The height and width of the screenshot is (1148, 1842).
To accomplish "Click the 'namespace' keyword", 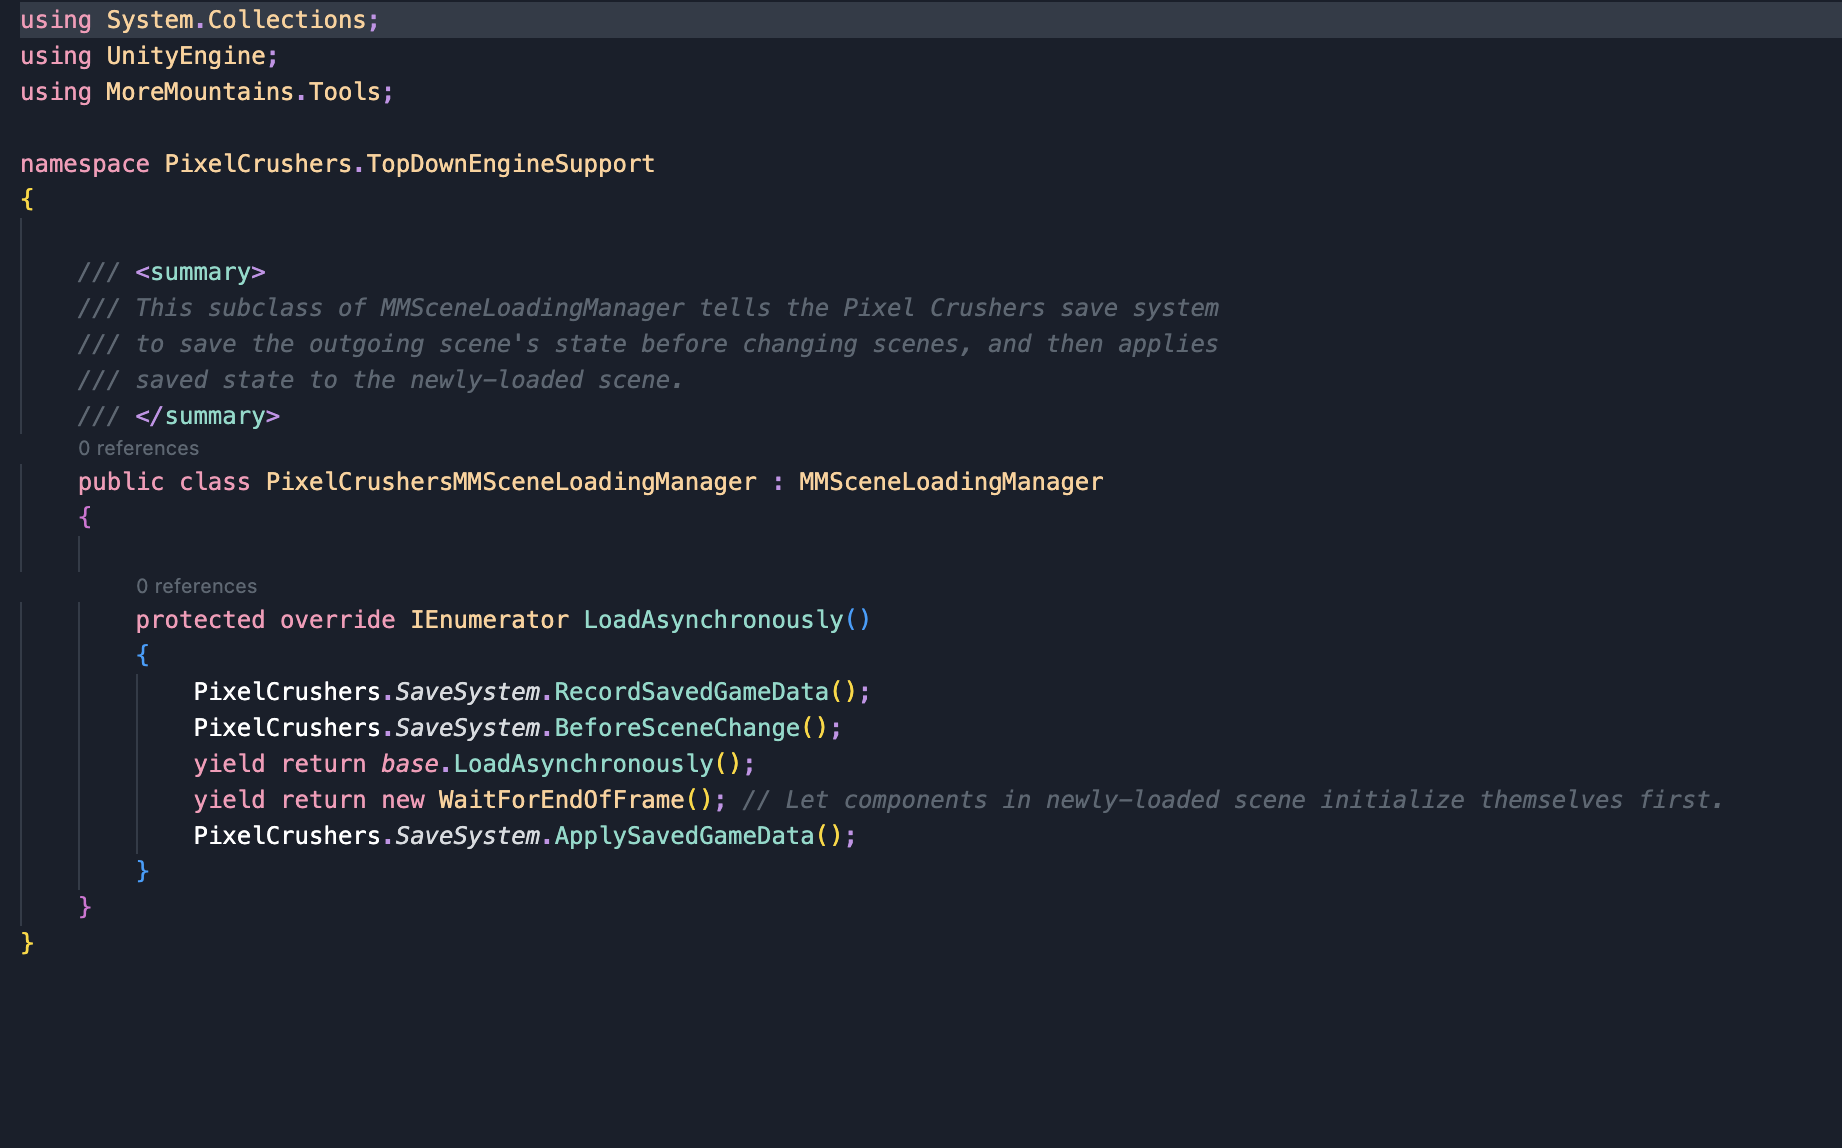I will [x=85, y=164].
